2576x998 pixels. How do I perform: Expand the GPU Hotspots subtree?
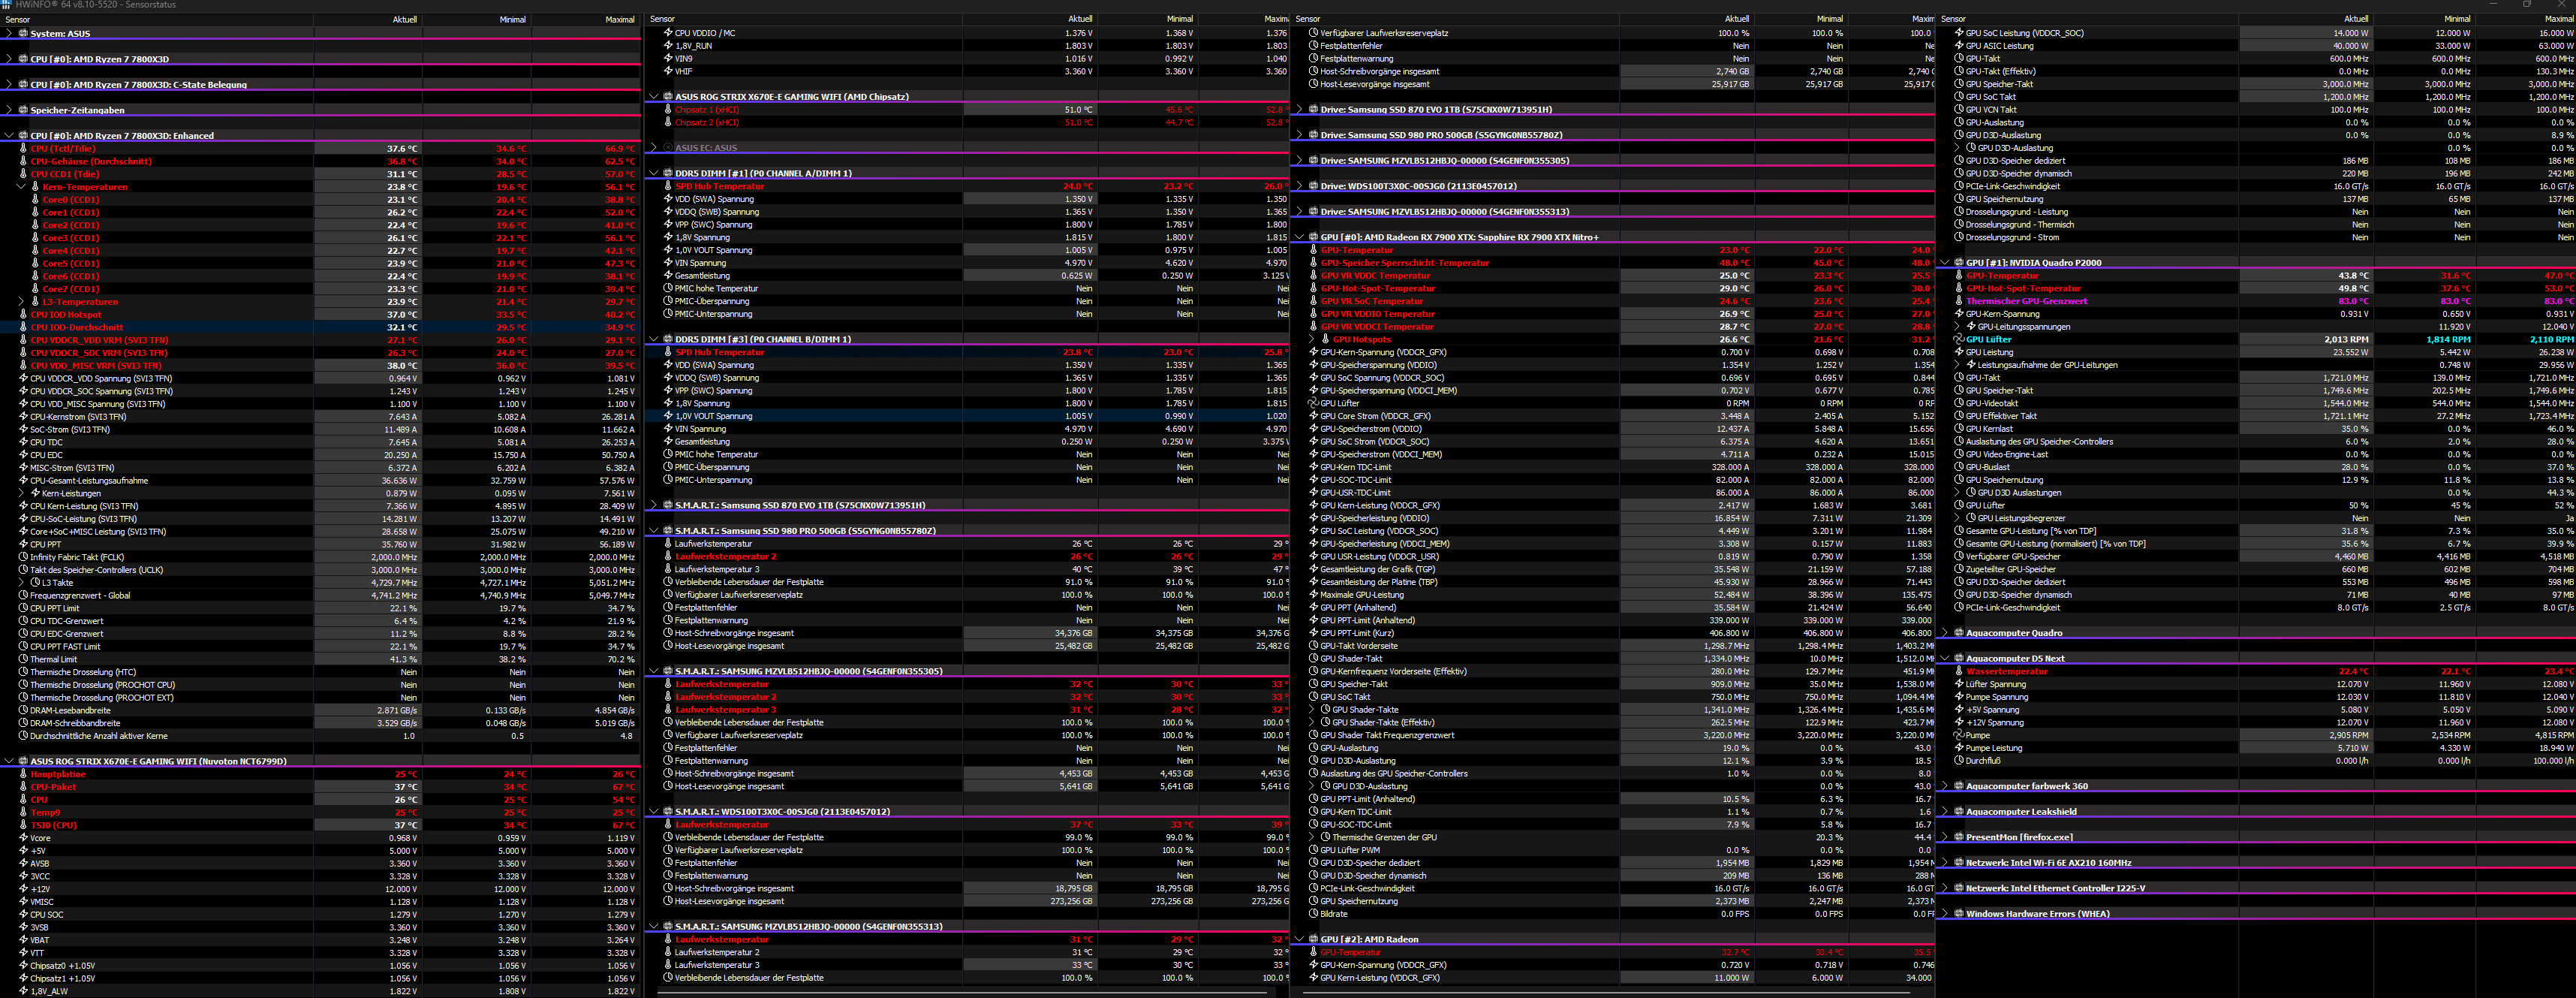1311,340
